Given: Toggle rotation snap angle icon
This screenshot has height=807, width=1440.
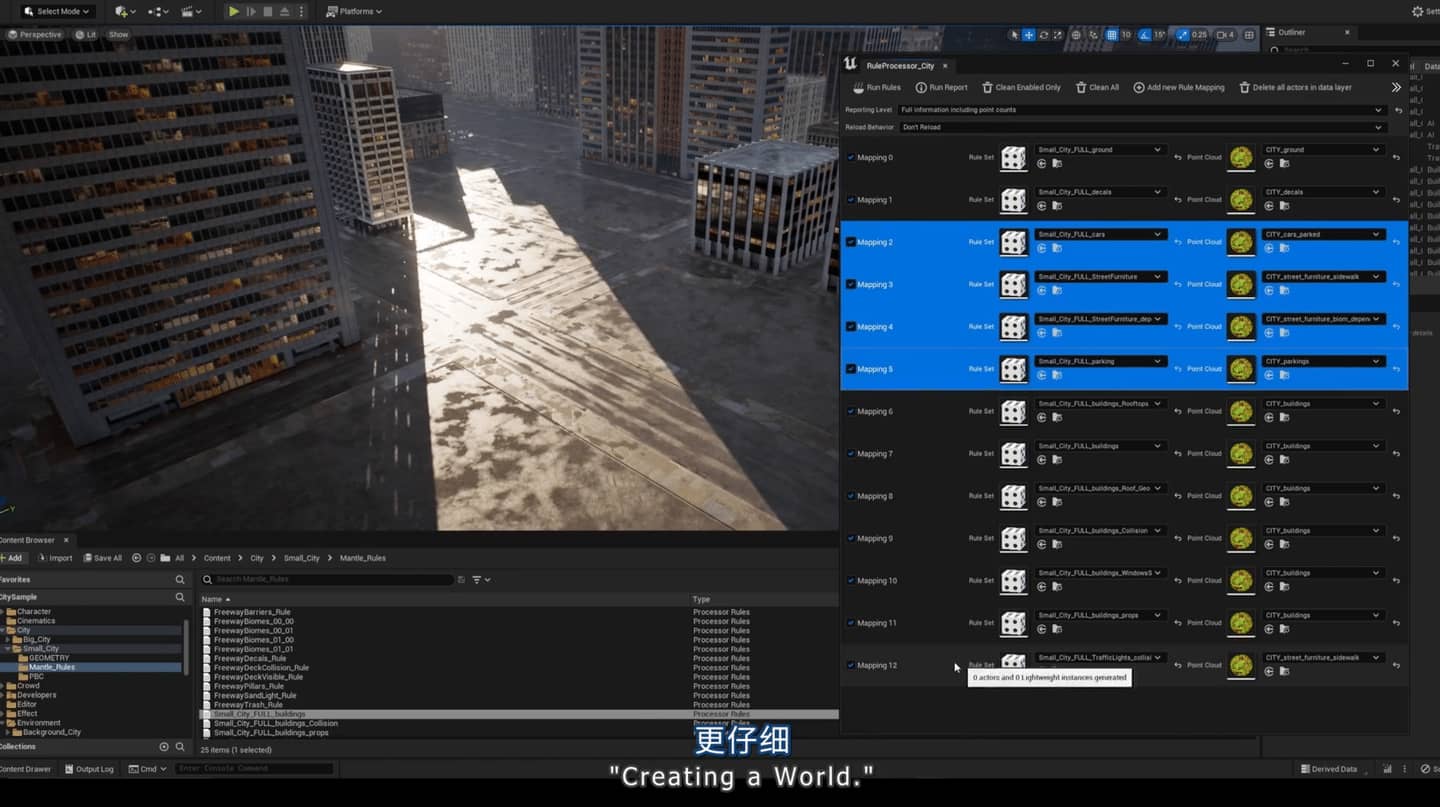Looking at the screenshot, I should coord(1146,34).
